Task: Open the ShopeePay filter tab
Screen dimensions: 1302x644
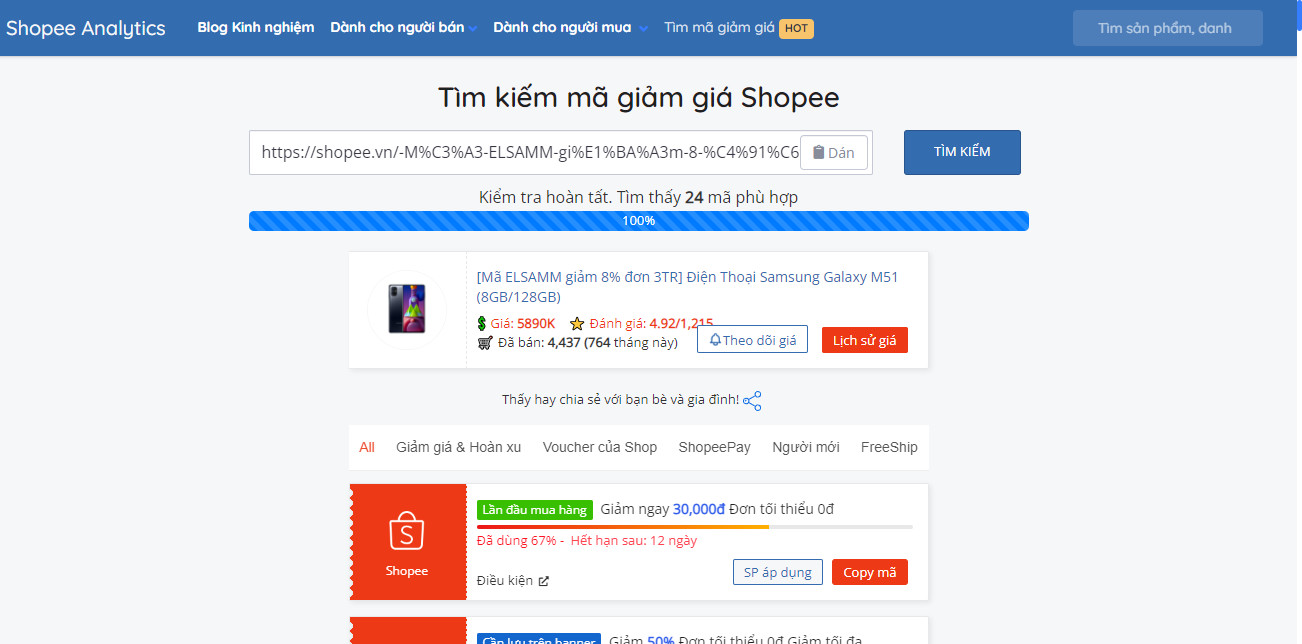Action: click(x=714, y=447)
